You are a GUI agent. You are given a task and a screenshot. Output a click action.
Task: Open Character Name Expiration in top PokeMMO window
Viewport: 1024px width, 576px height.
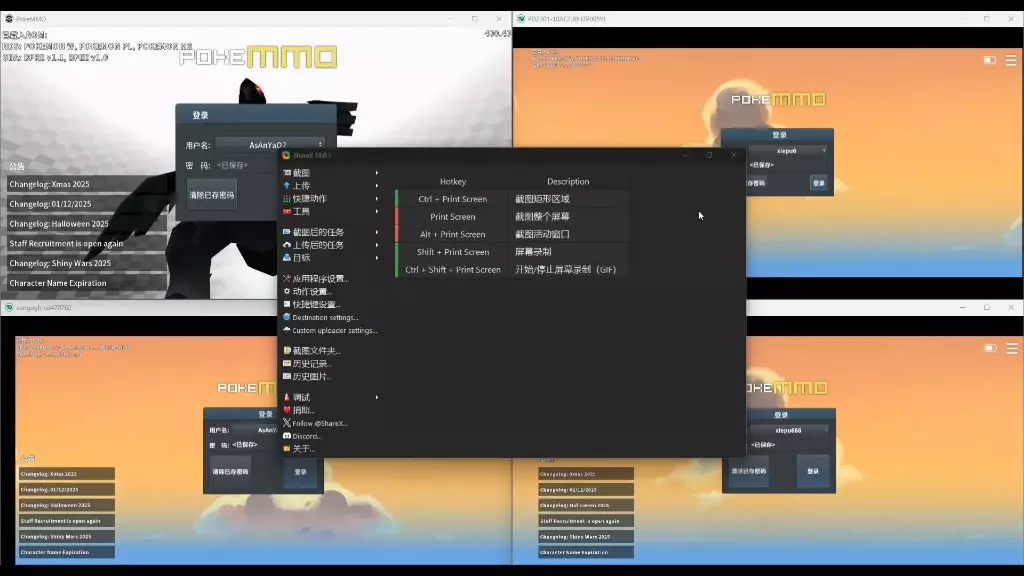[x=85, y=283]
